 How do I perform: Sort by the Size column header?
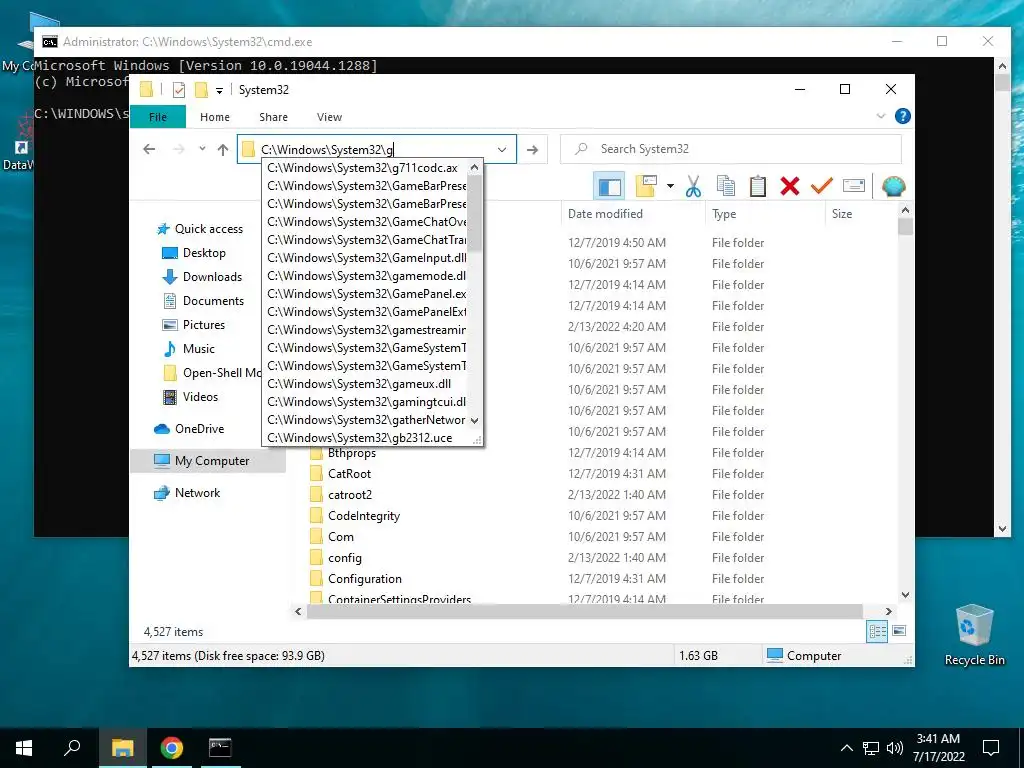point(861,214)
